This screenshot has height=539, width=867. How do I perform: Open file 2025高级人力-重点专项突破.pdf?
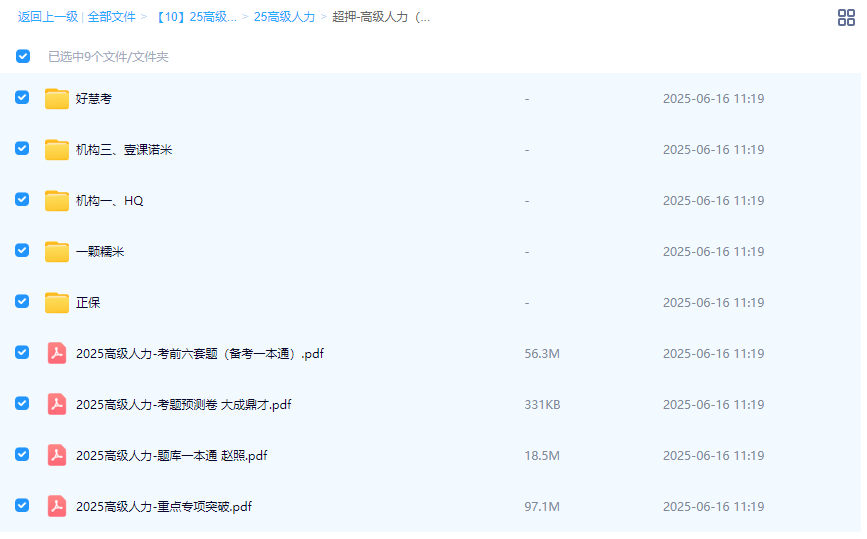point(164,506)
